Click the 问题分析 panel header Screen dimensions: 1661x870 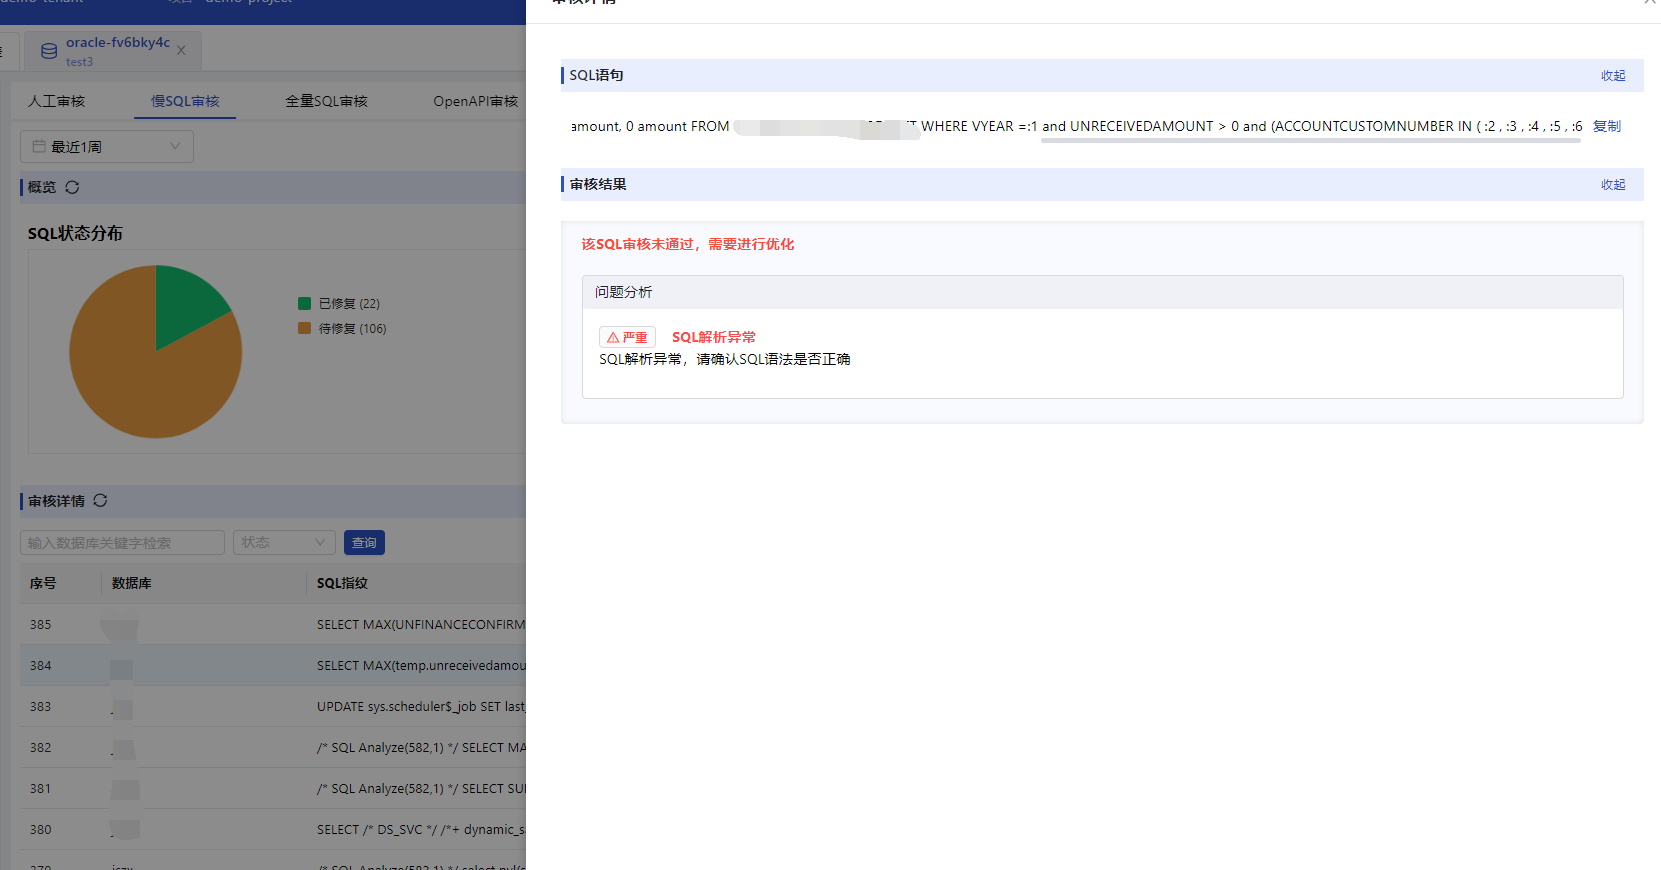click(x=1102, y=292)
